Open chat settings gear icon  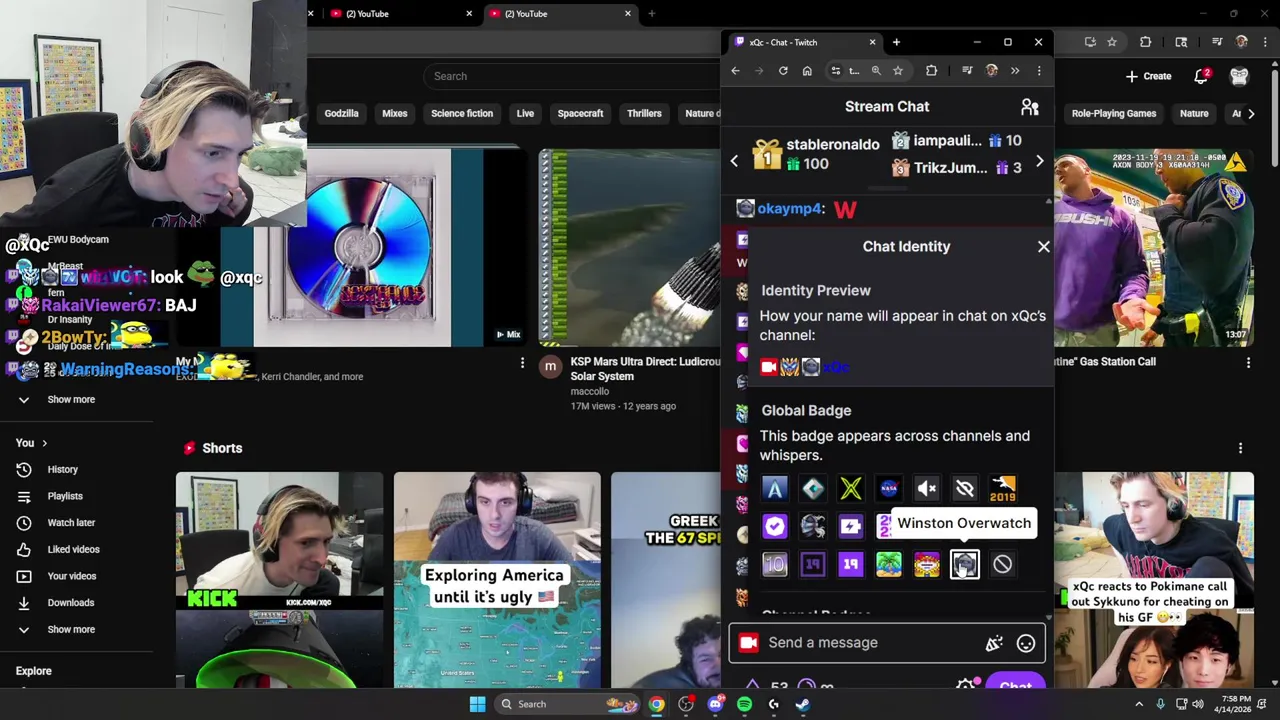[965, 685]
